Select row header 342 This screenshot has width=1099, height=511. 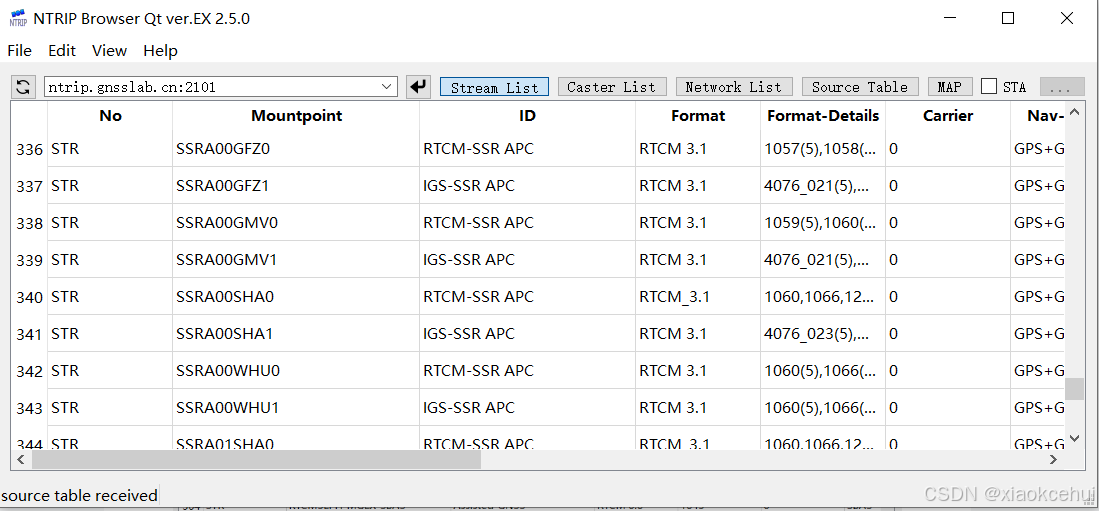point(29,371)
